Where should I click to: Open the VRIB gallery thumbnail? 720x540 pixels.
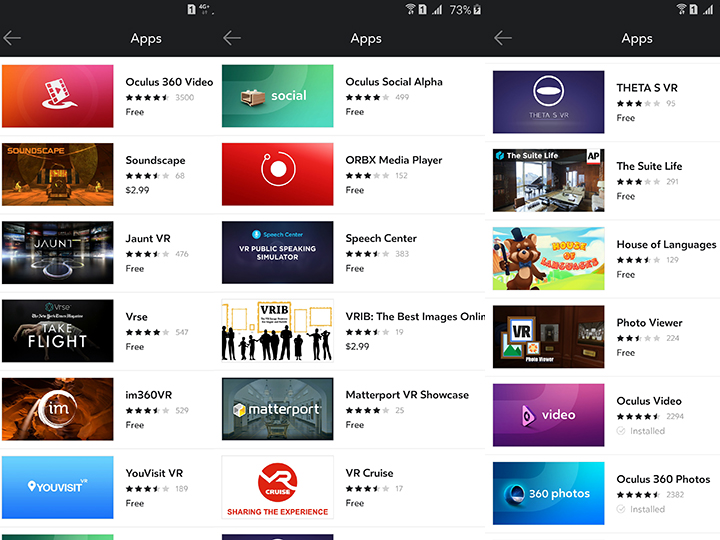click(x=277, y=331)
